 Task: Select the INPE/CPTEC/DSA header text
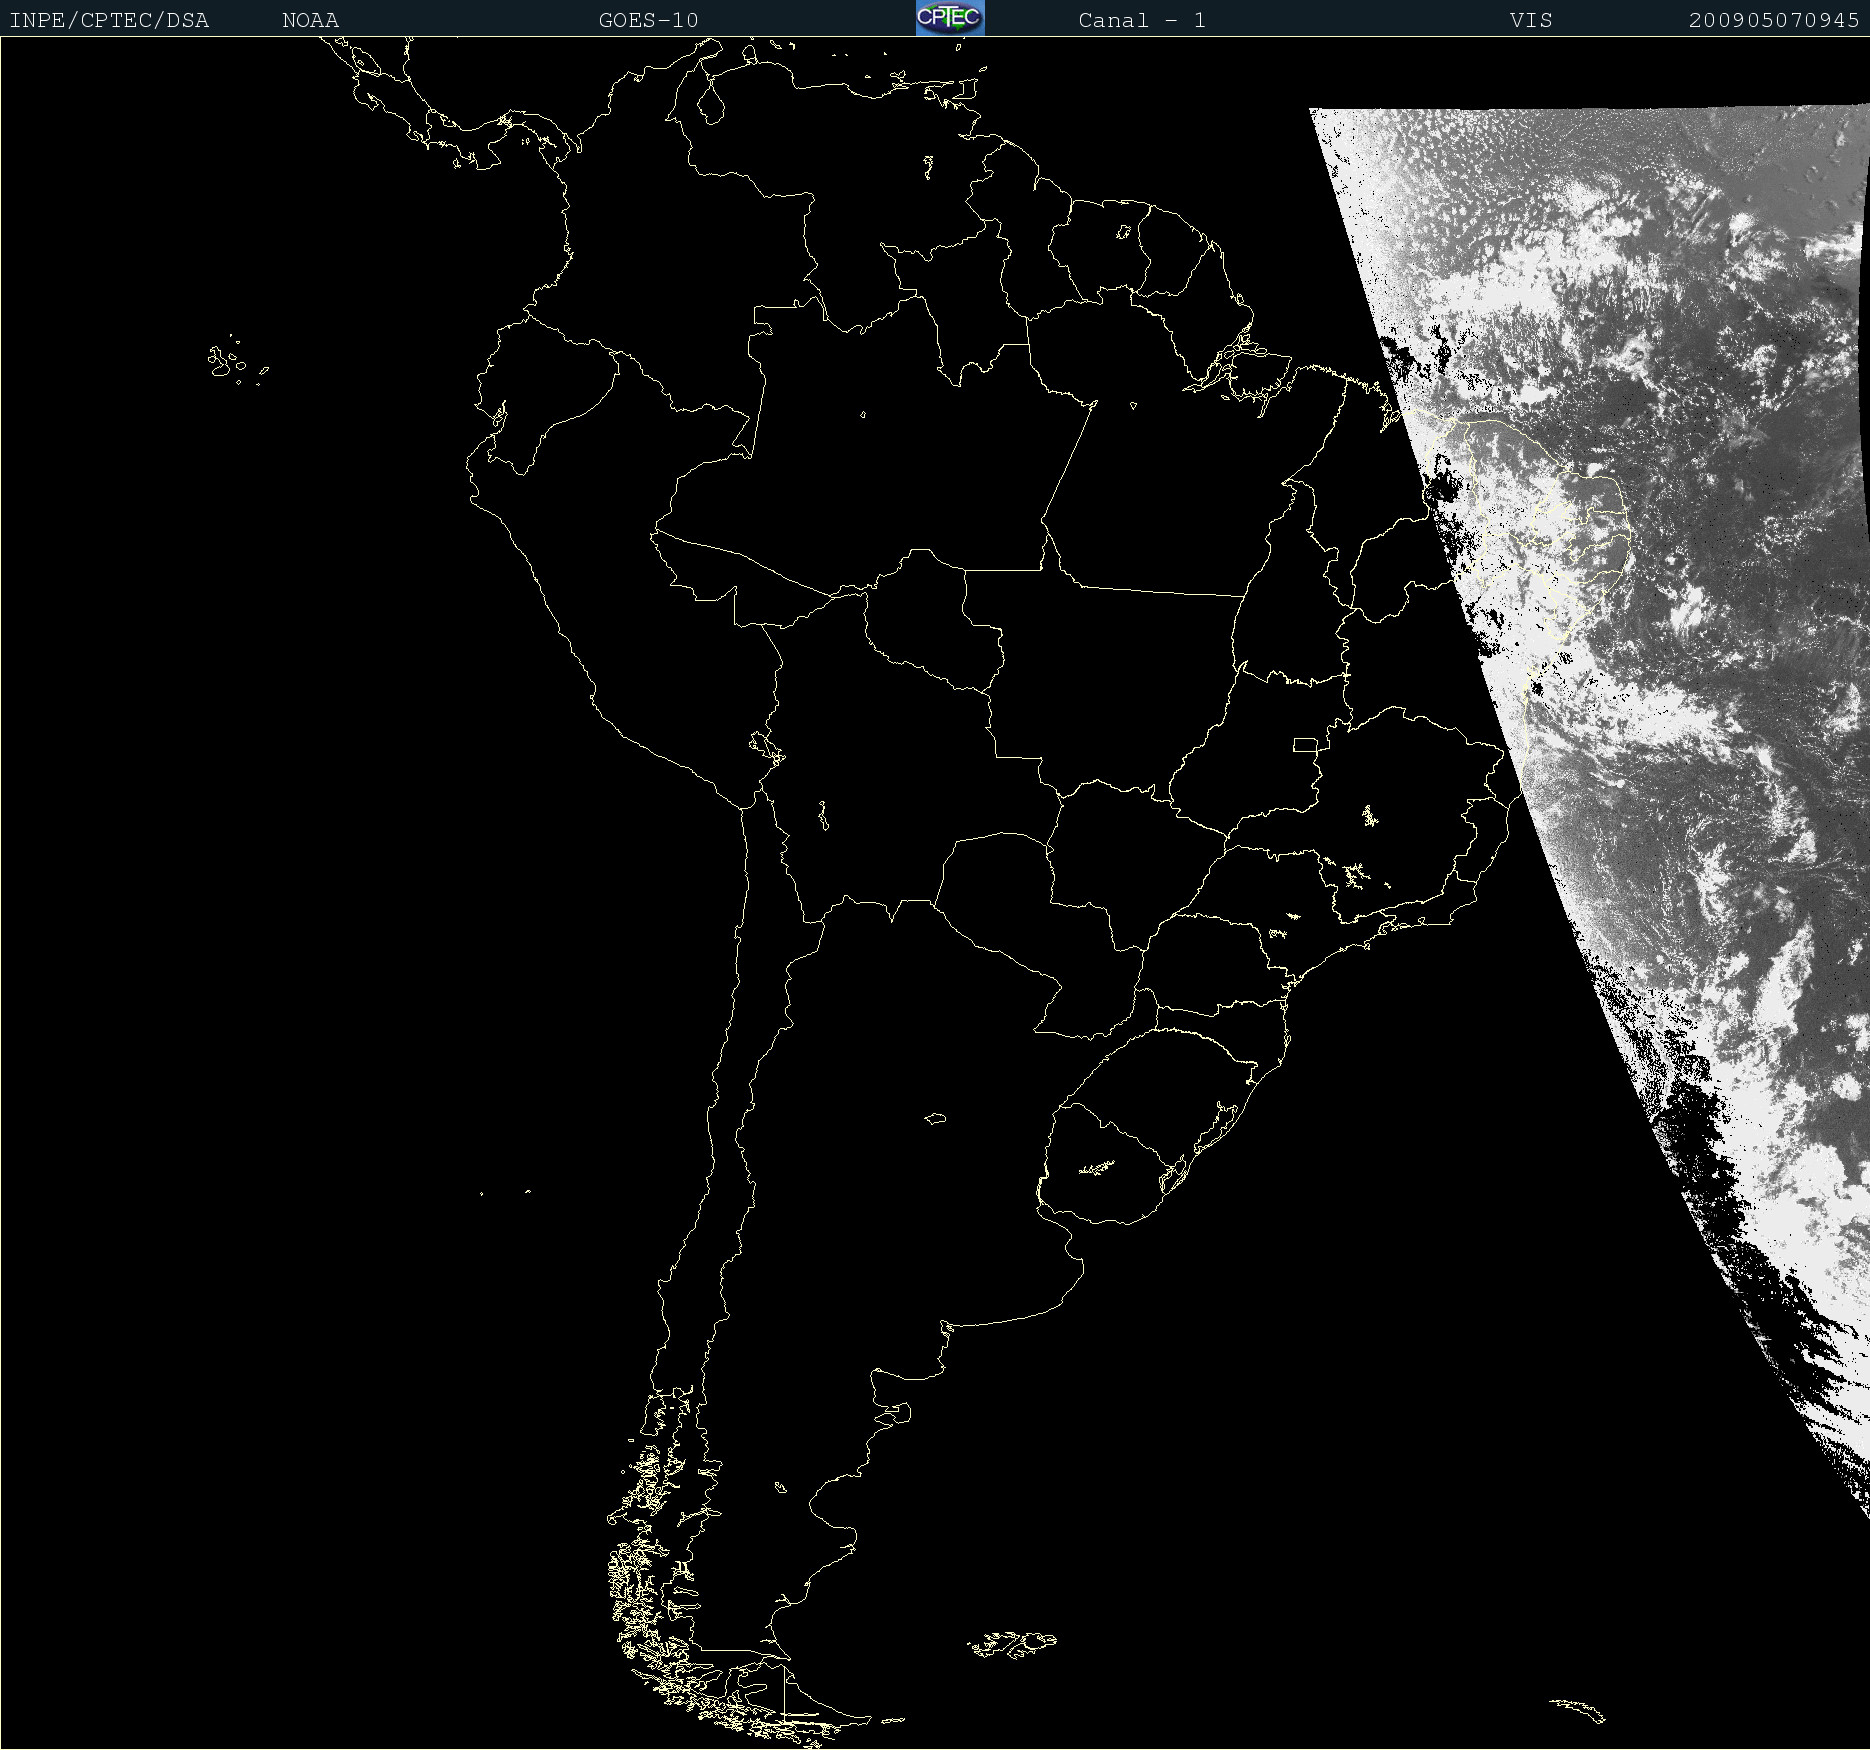pyautogui.click(x=109, y=21)
